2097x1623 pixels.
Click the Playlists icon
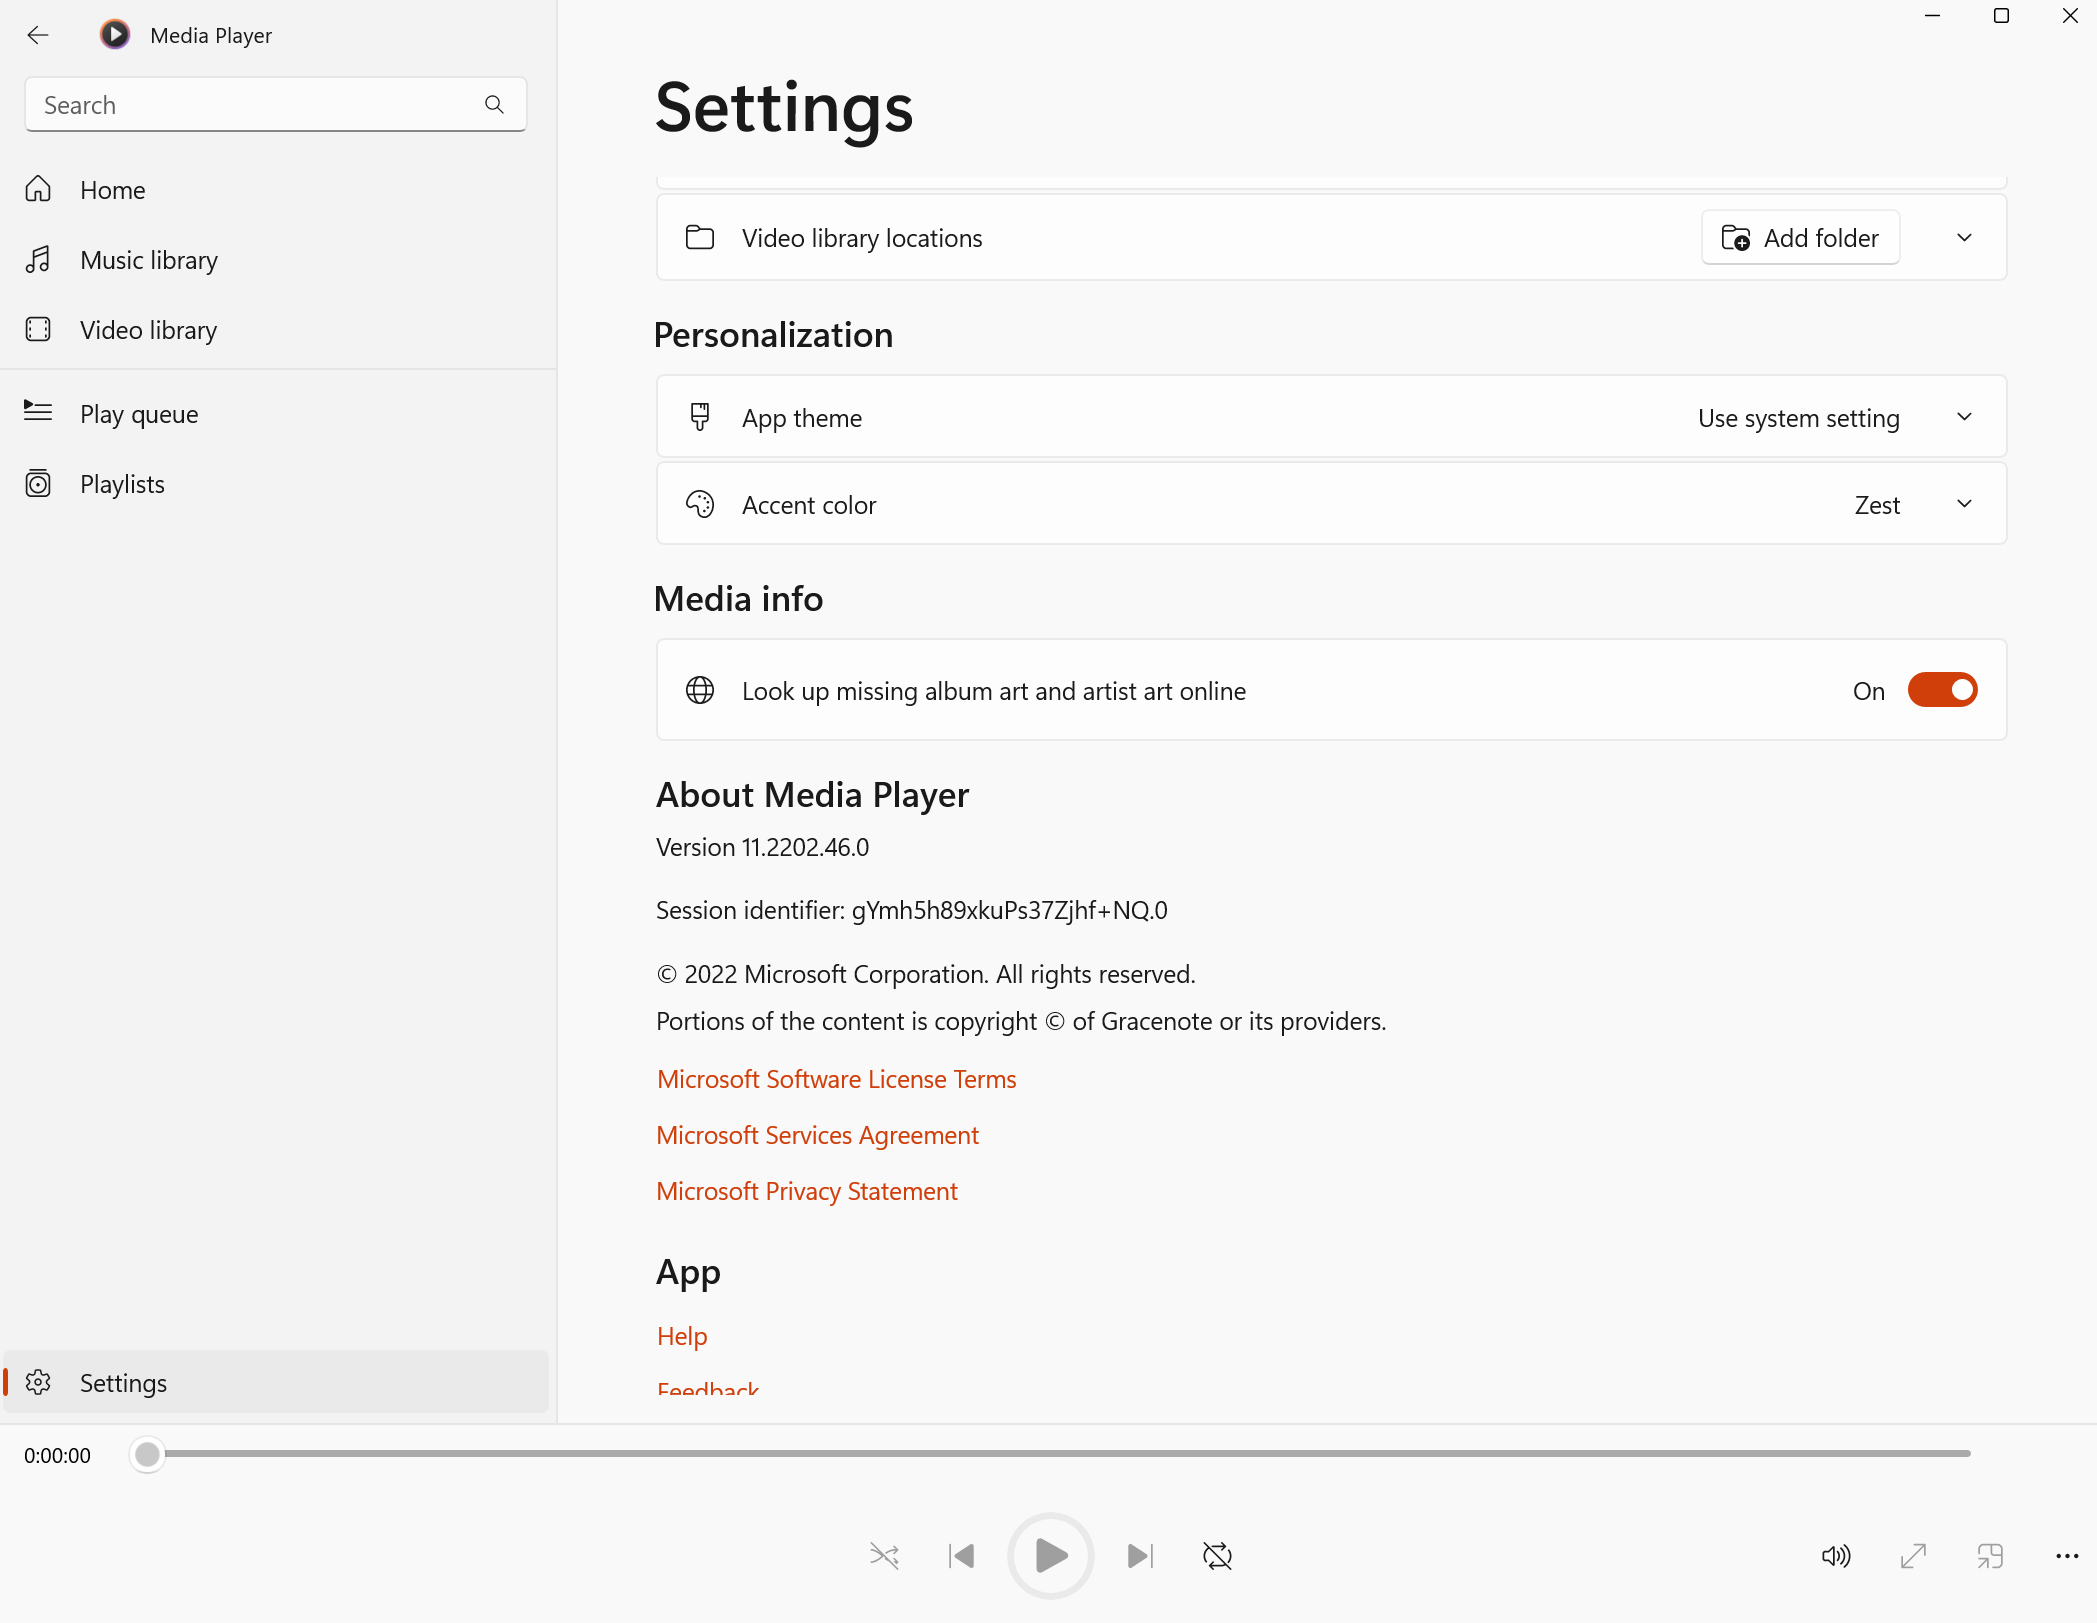click(x=38, y=483)
